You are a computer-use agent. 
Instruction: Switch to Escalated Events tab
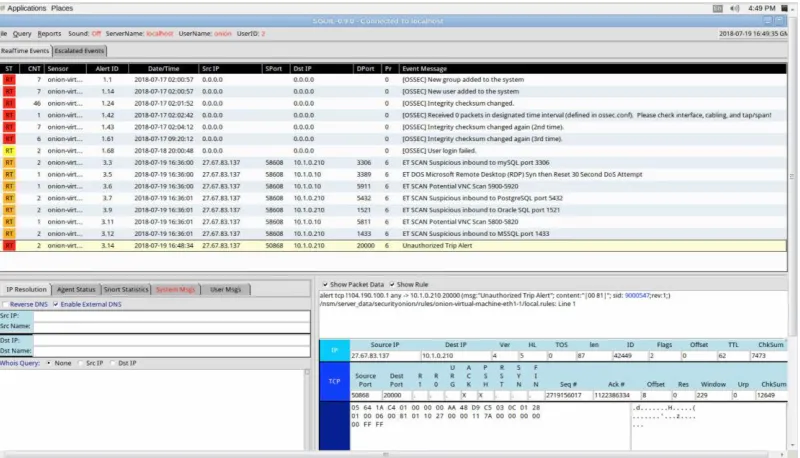pos(79,51)
